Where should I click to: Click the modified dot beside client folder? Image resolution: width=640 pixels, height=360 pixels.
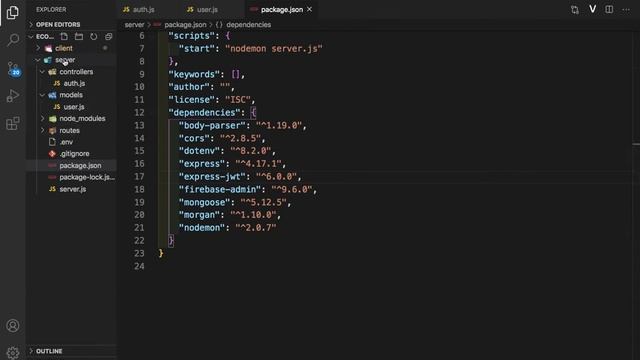105,48
